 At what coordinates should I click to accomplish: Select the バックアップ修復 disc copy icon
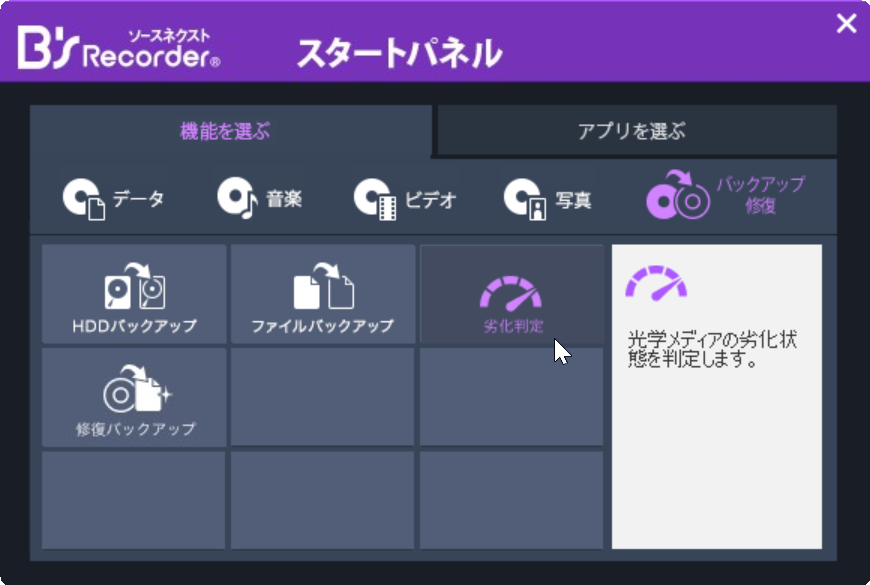pos(678,195)
